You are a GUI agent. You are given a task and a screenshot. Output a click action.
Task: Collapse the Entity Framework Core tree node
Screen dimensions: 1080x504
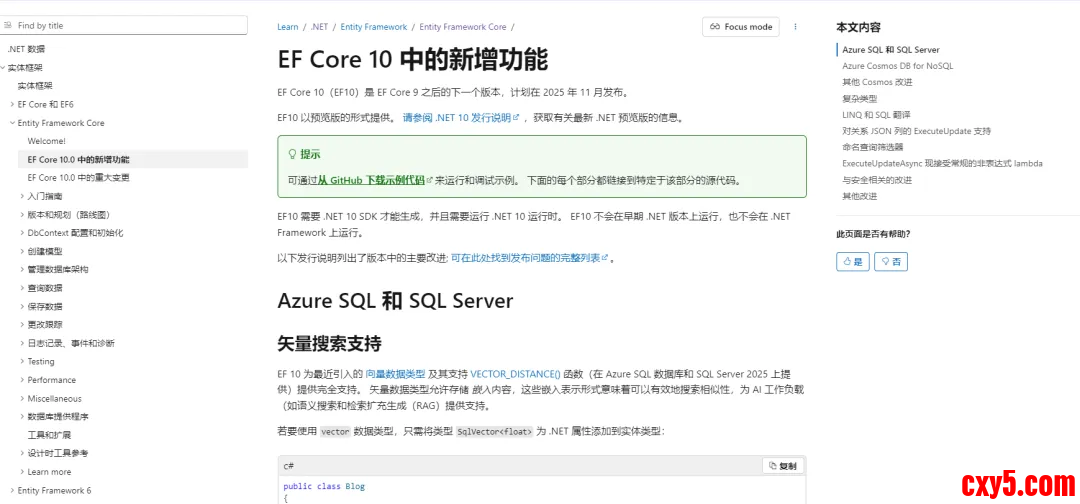click(12, 123)
